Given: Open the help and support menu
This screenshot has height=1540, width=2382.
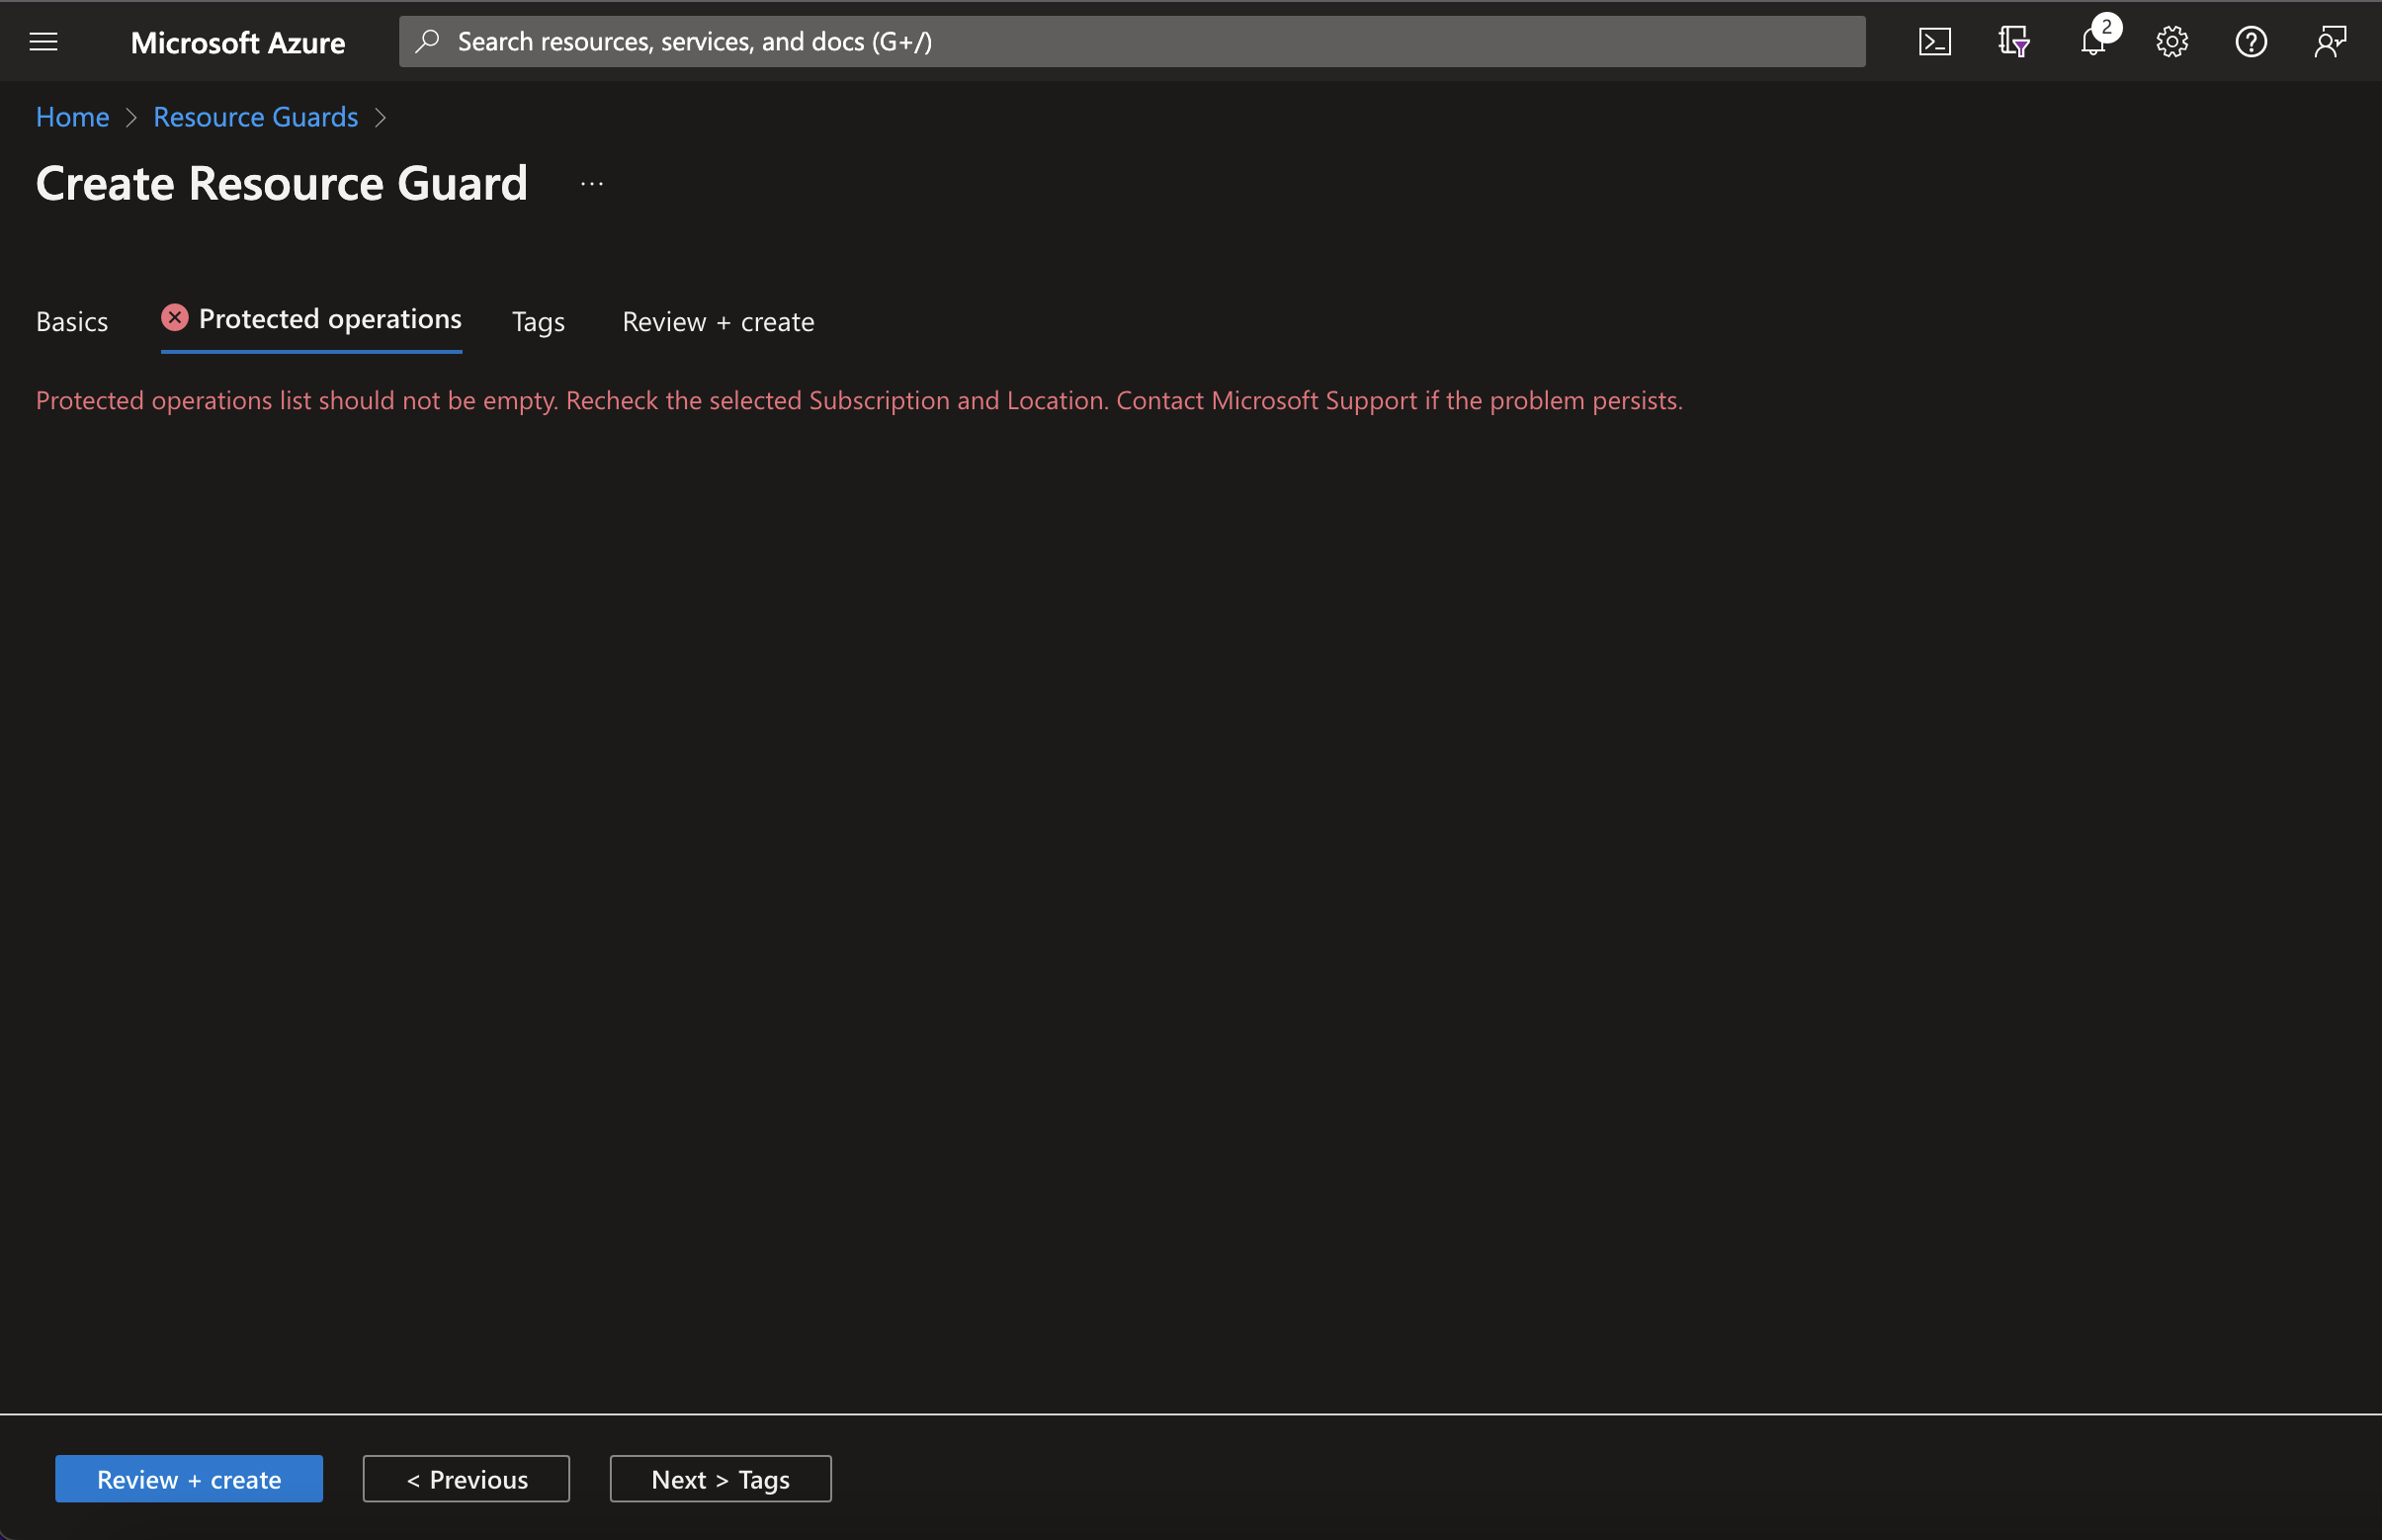Looking at the screenshot, I should [2250, 41].
